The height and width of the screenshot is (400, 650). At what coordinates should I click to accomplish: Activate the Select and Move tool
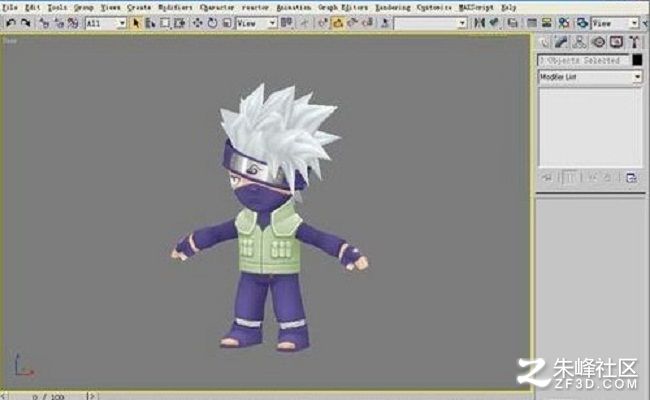coord(198,23)
